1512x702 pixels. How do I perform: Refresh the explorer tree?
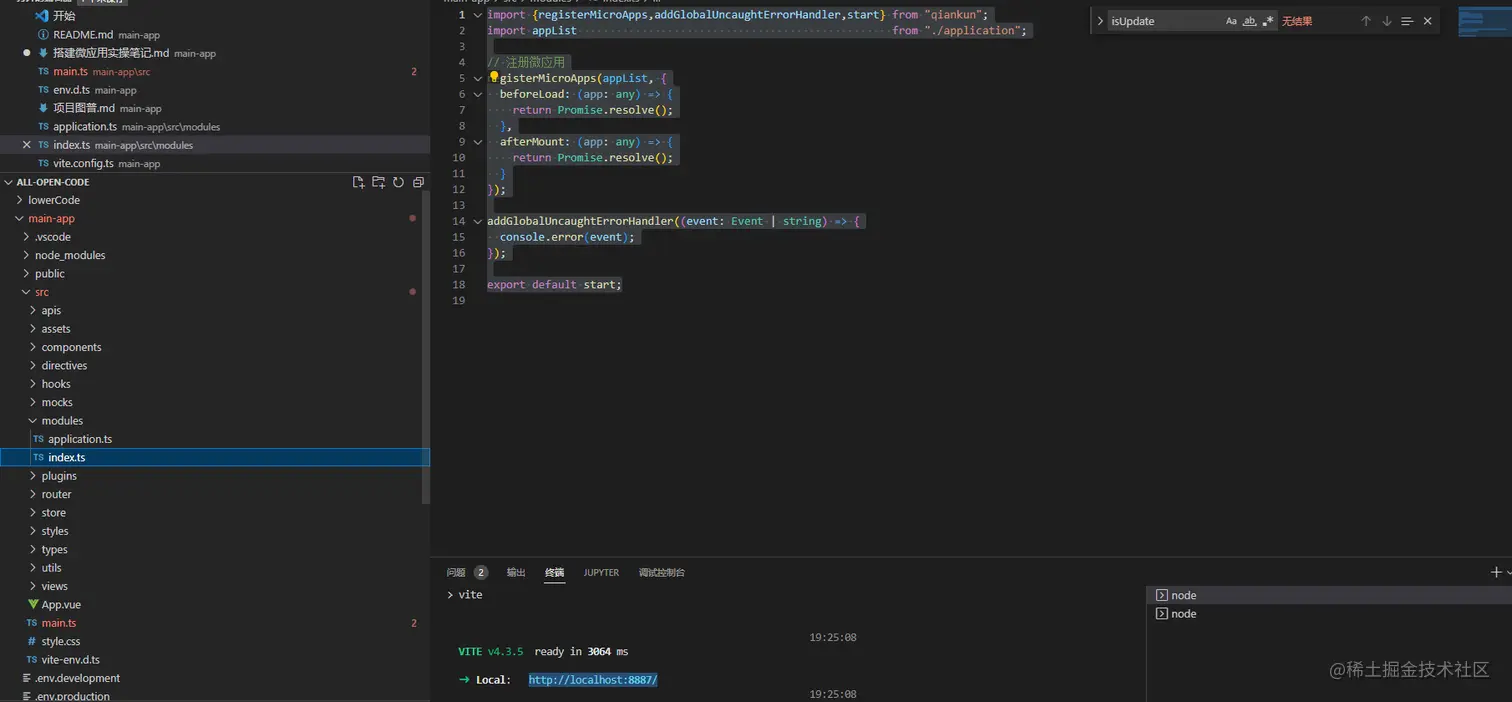(398, 182)
